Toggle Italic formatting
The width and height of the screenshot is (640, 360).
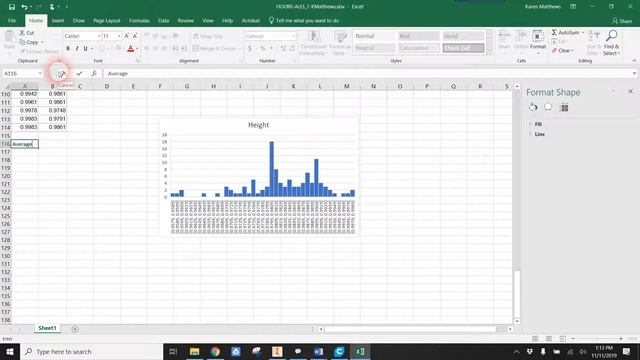click(x=77, y=49)
